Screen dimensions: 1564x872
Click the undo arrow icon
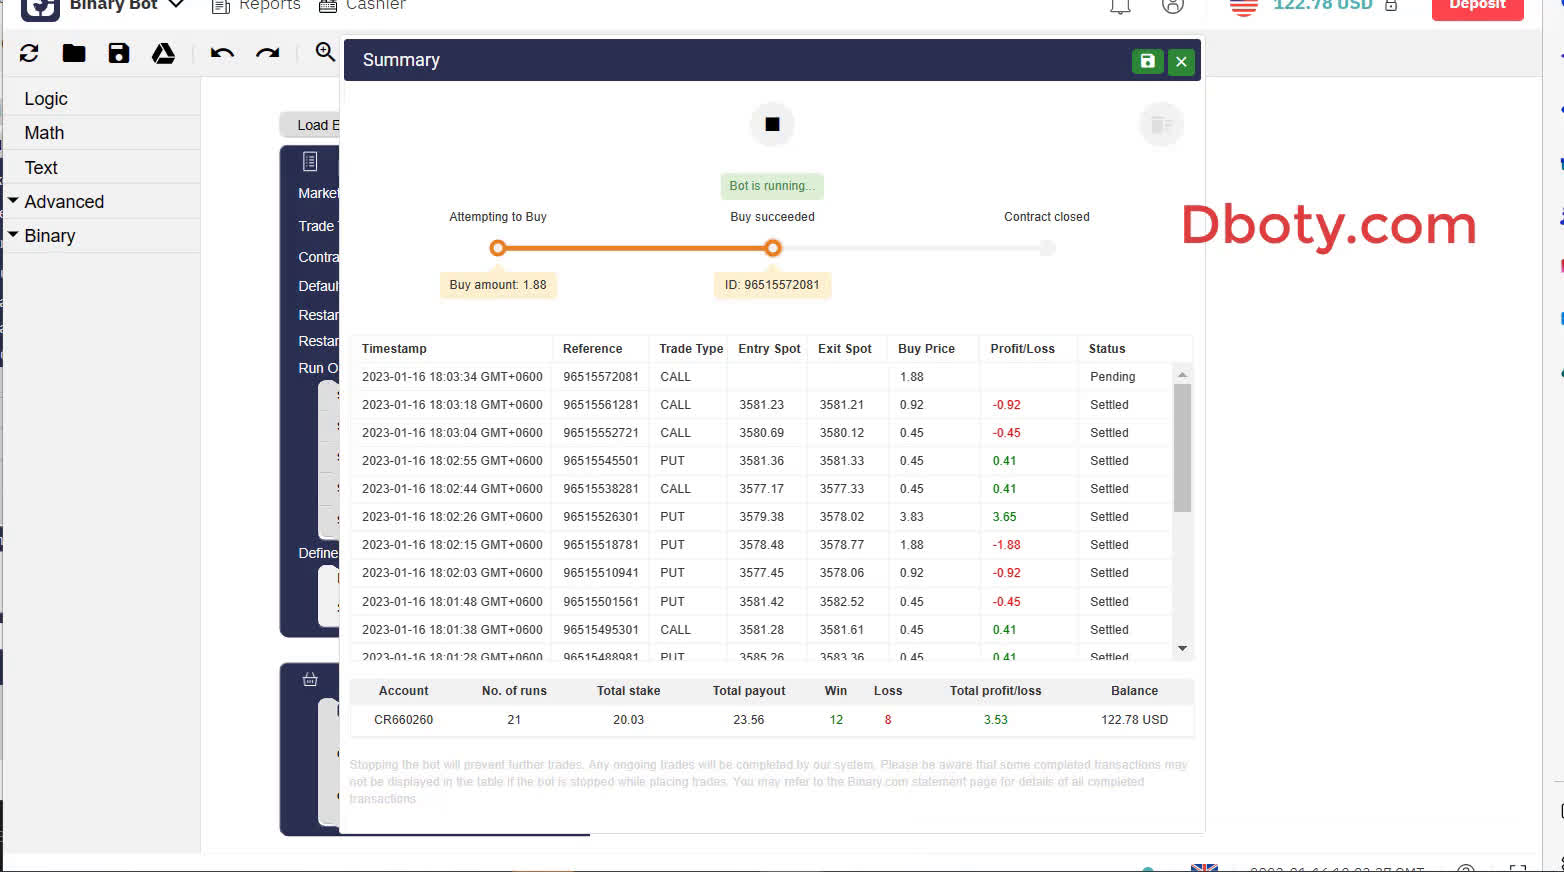coord(222,54)
